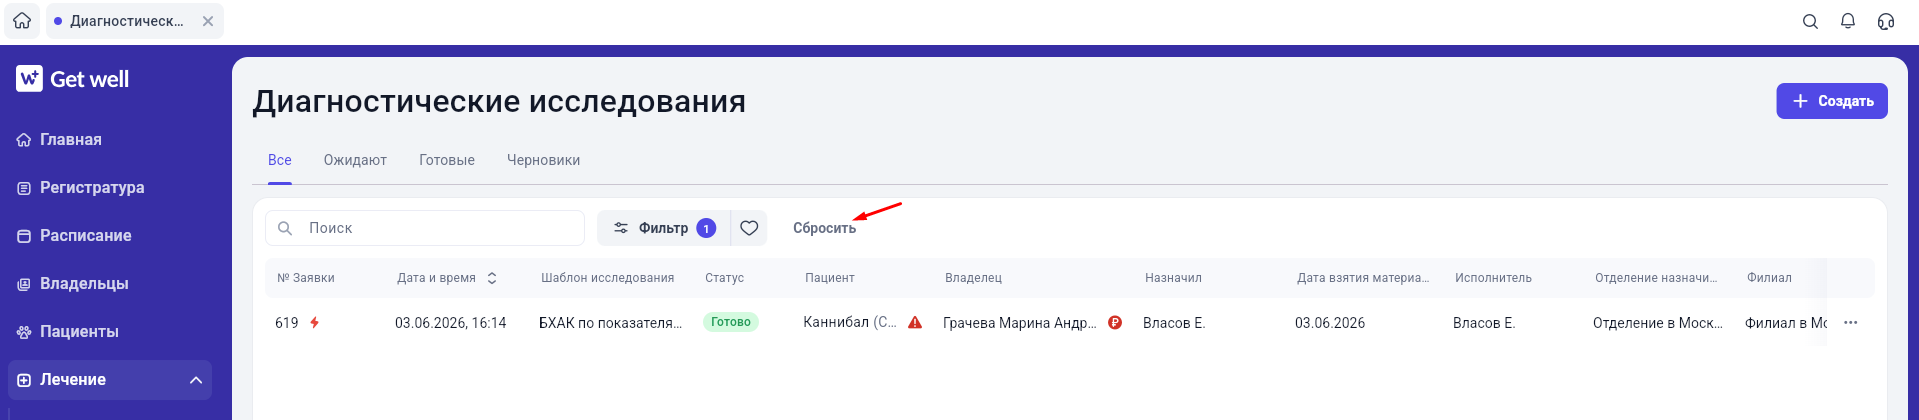Open notifications bell

pyautogui.click(x=1848, y=21)
